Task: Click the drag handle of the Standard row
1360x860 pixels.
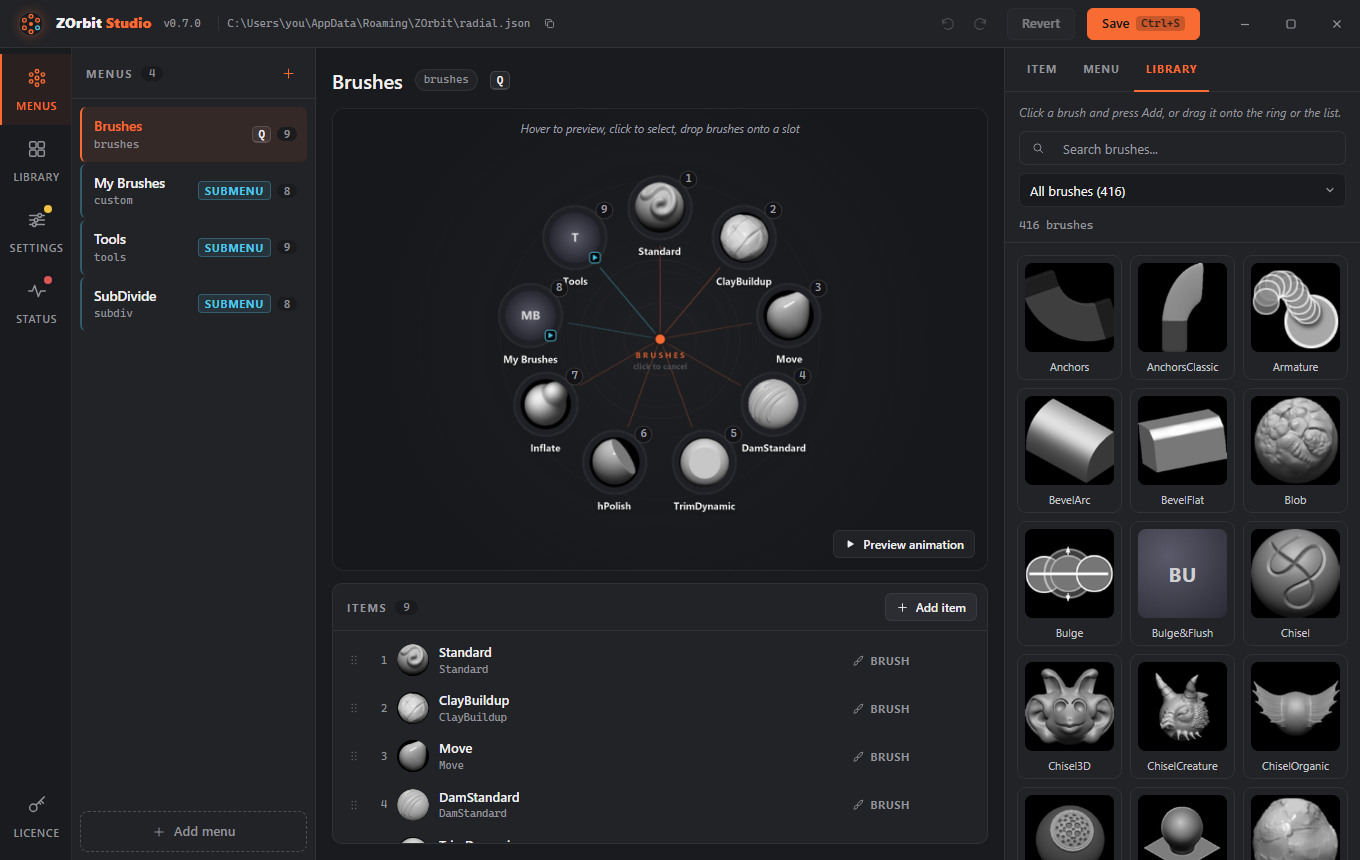Action: pyautogui.click(x=353, y=660)
